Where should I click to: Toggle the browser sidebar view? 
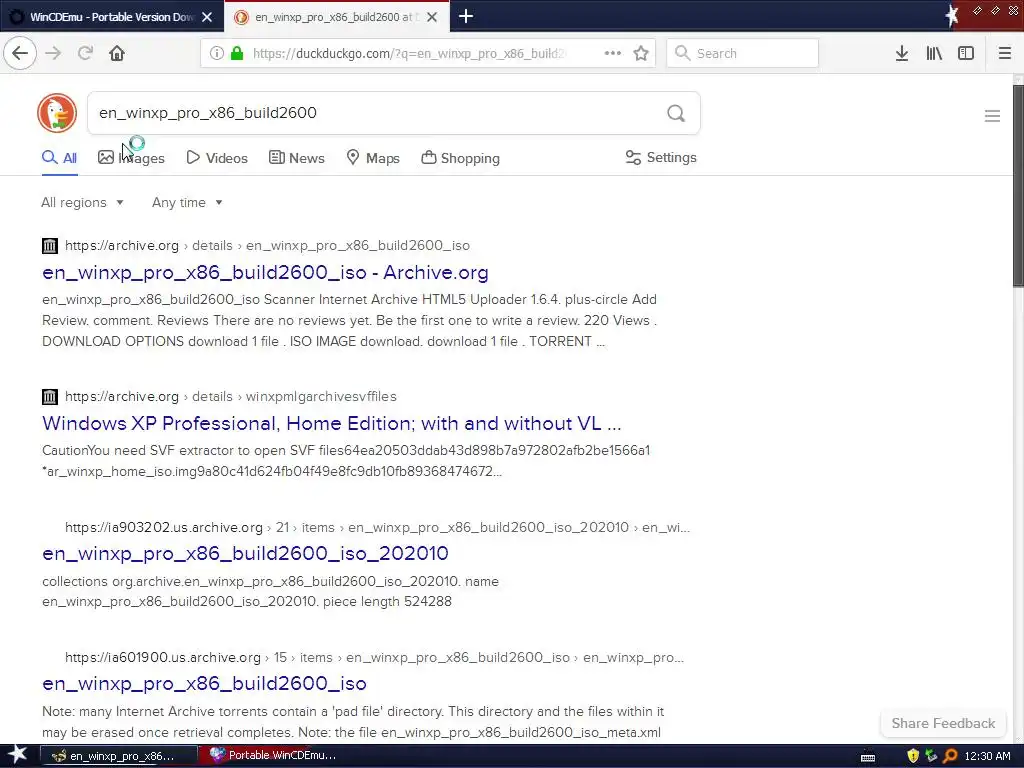[x=966, y=53]
